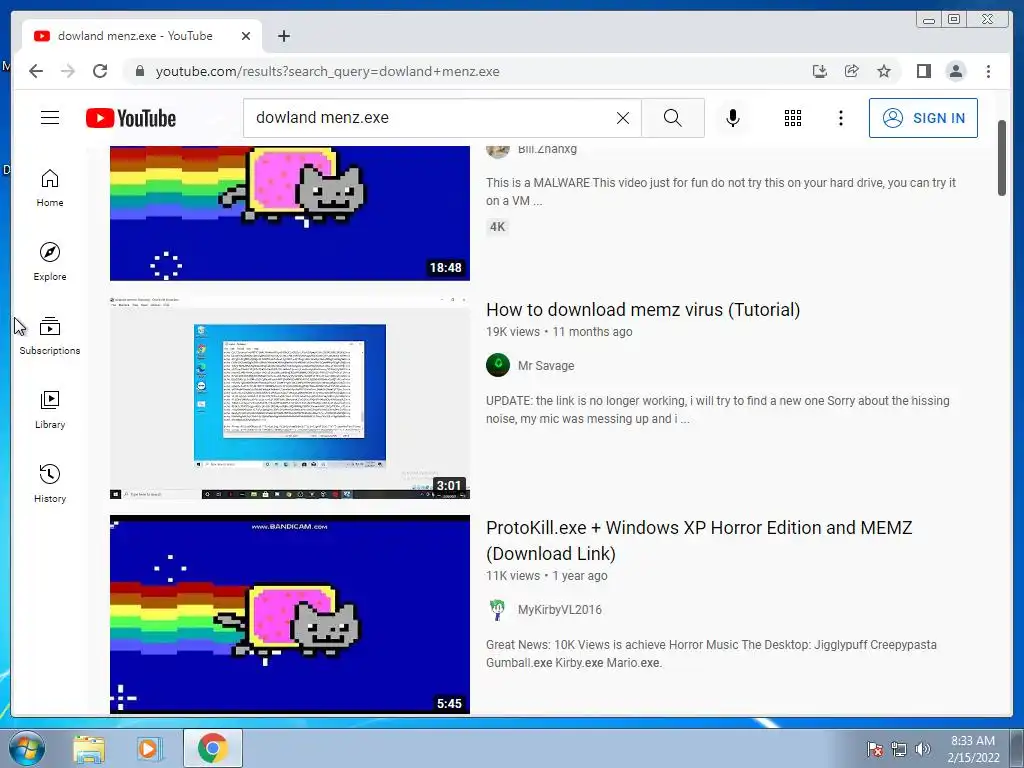Screen dimensions: 1024x768
Task: Open the YouTube apps grid
Action: click(793, 118)
